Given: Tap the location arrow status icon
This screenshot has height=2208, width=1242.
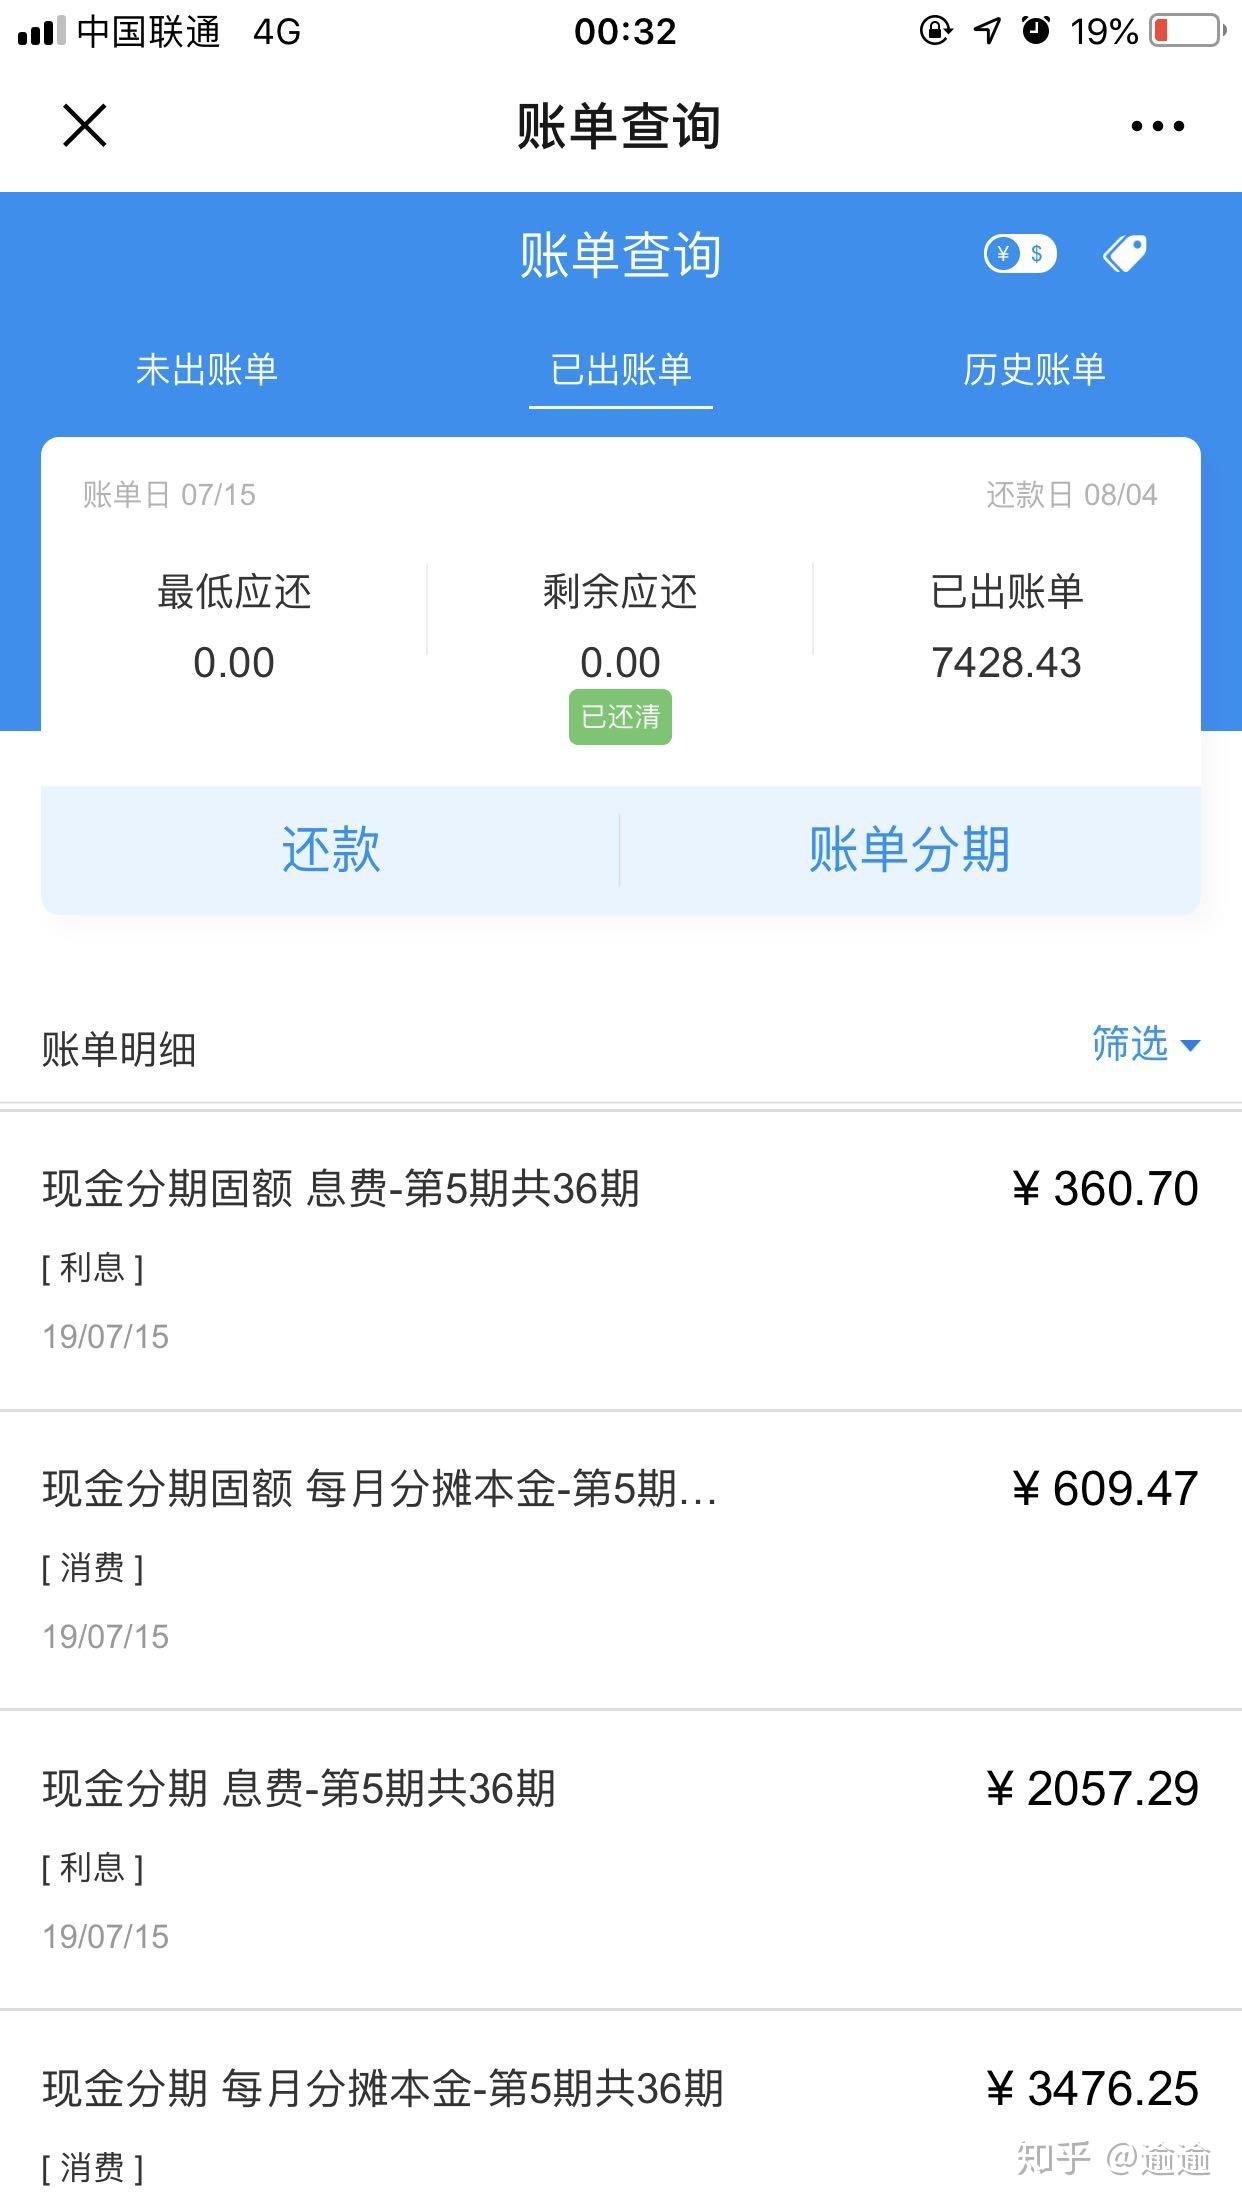Looking at the screenshot, I should coord(987,31).
